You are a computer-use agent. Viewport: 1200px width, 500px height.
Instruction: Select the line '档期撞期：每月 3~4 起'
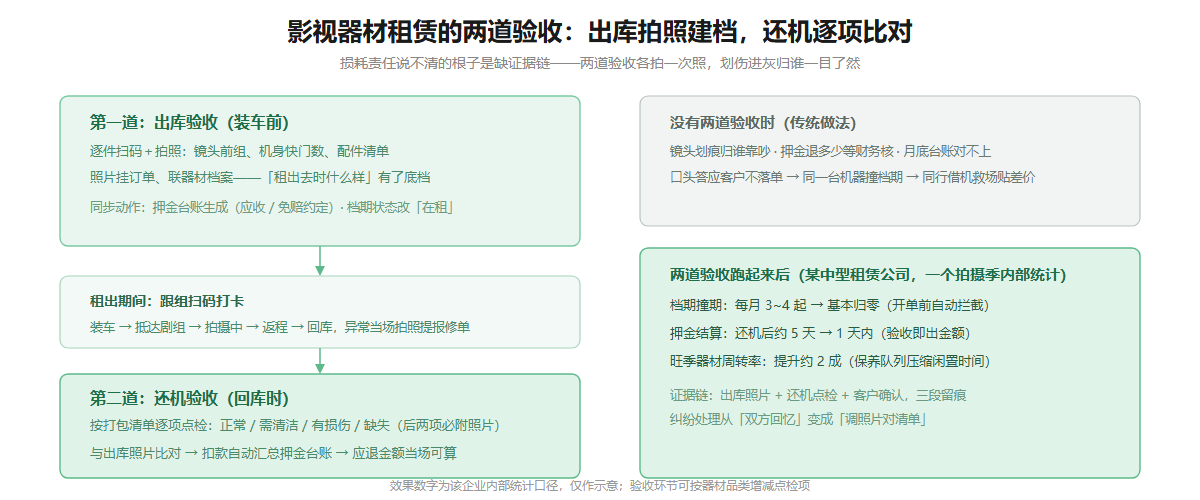pos(829,305)
